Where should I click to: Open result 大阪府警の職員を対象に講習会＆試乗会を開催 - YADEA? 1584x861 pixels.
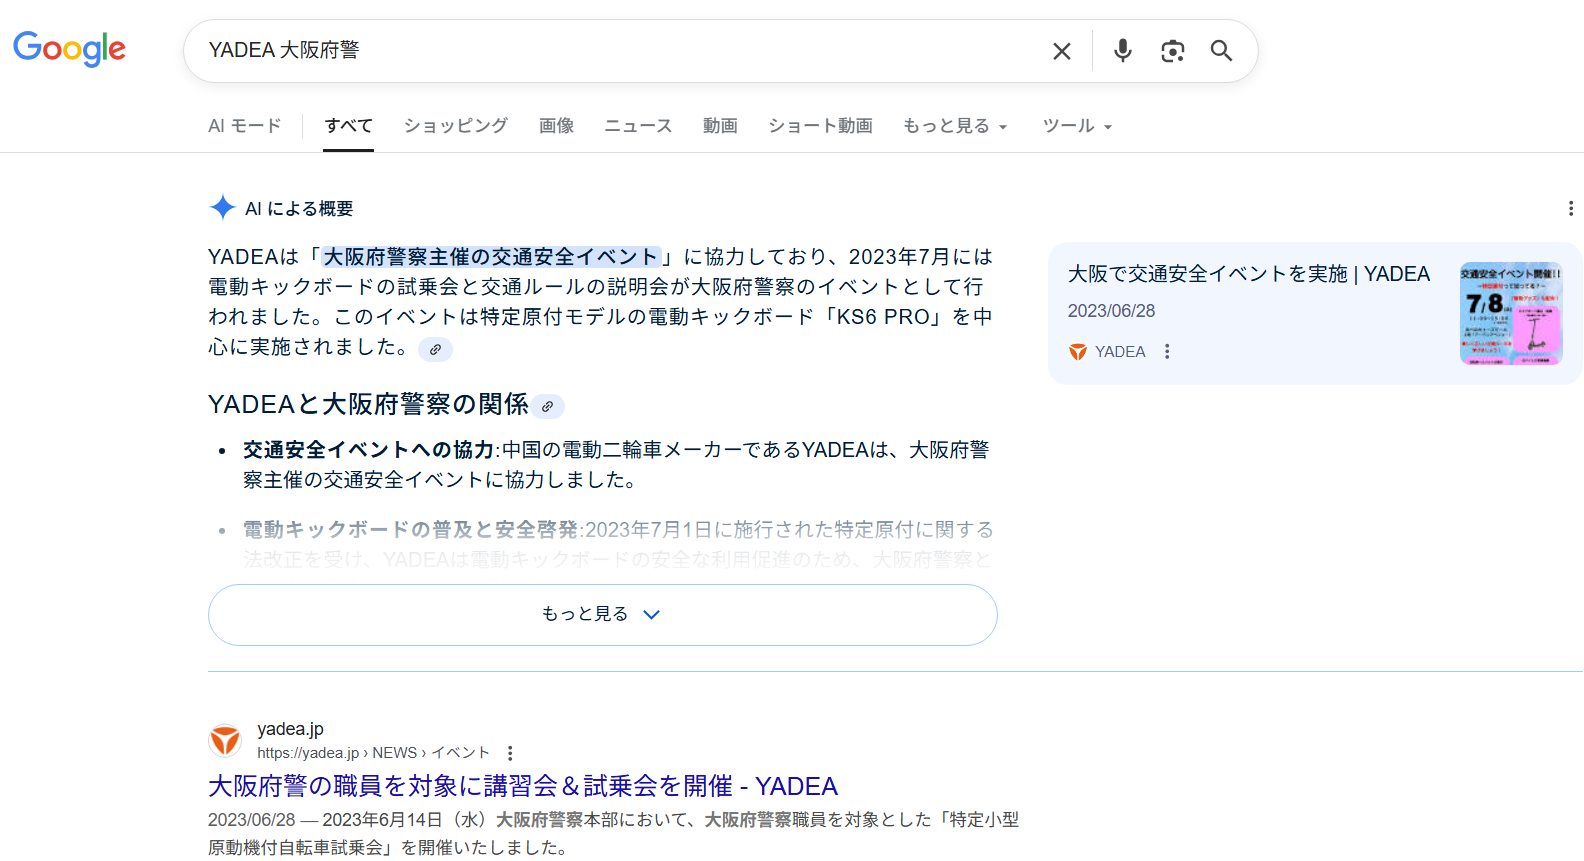pyautogui.click(x=523, y=786)
